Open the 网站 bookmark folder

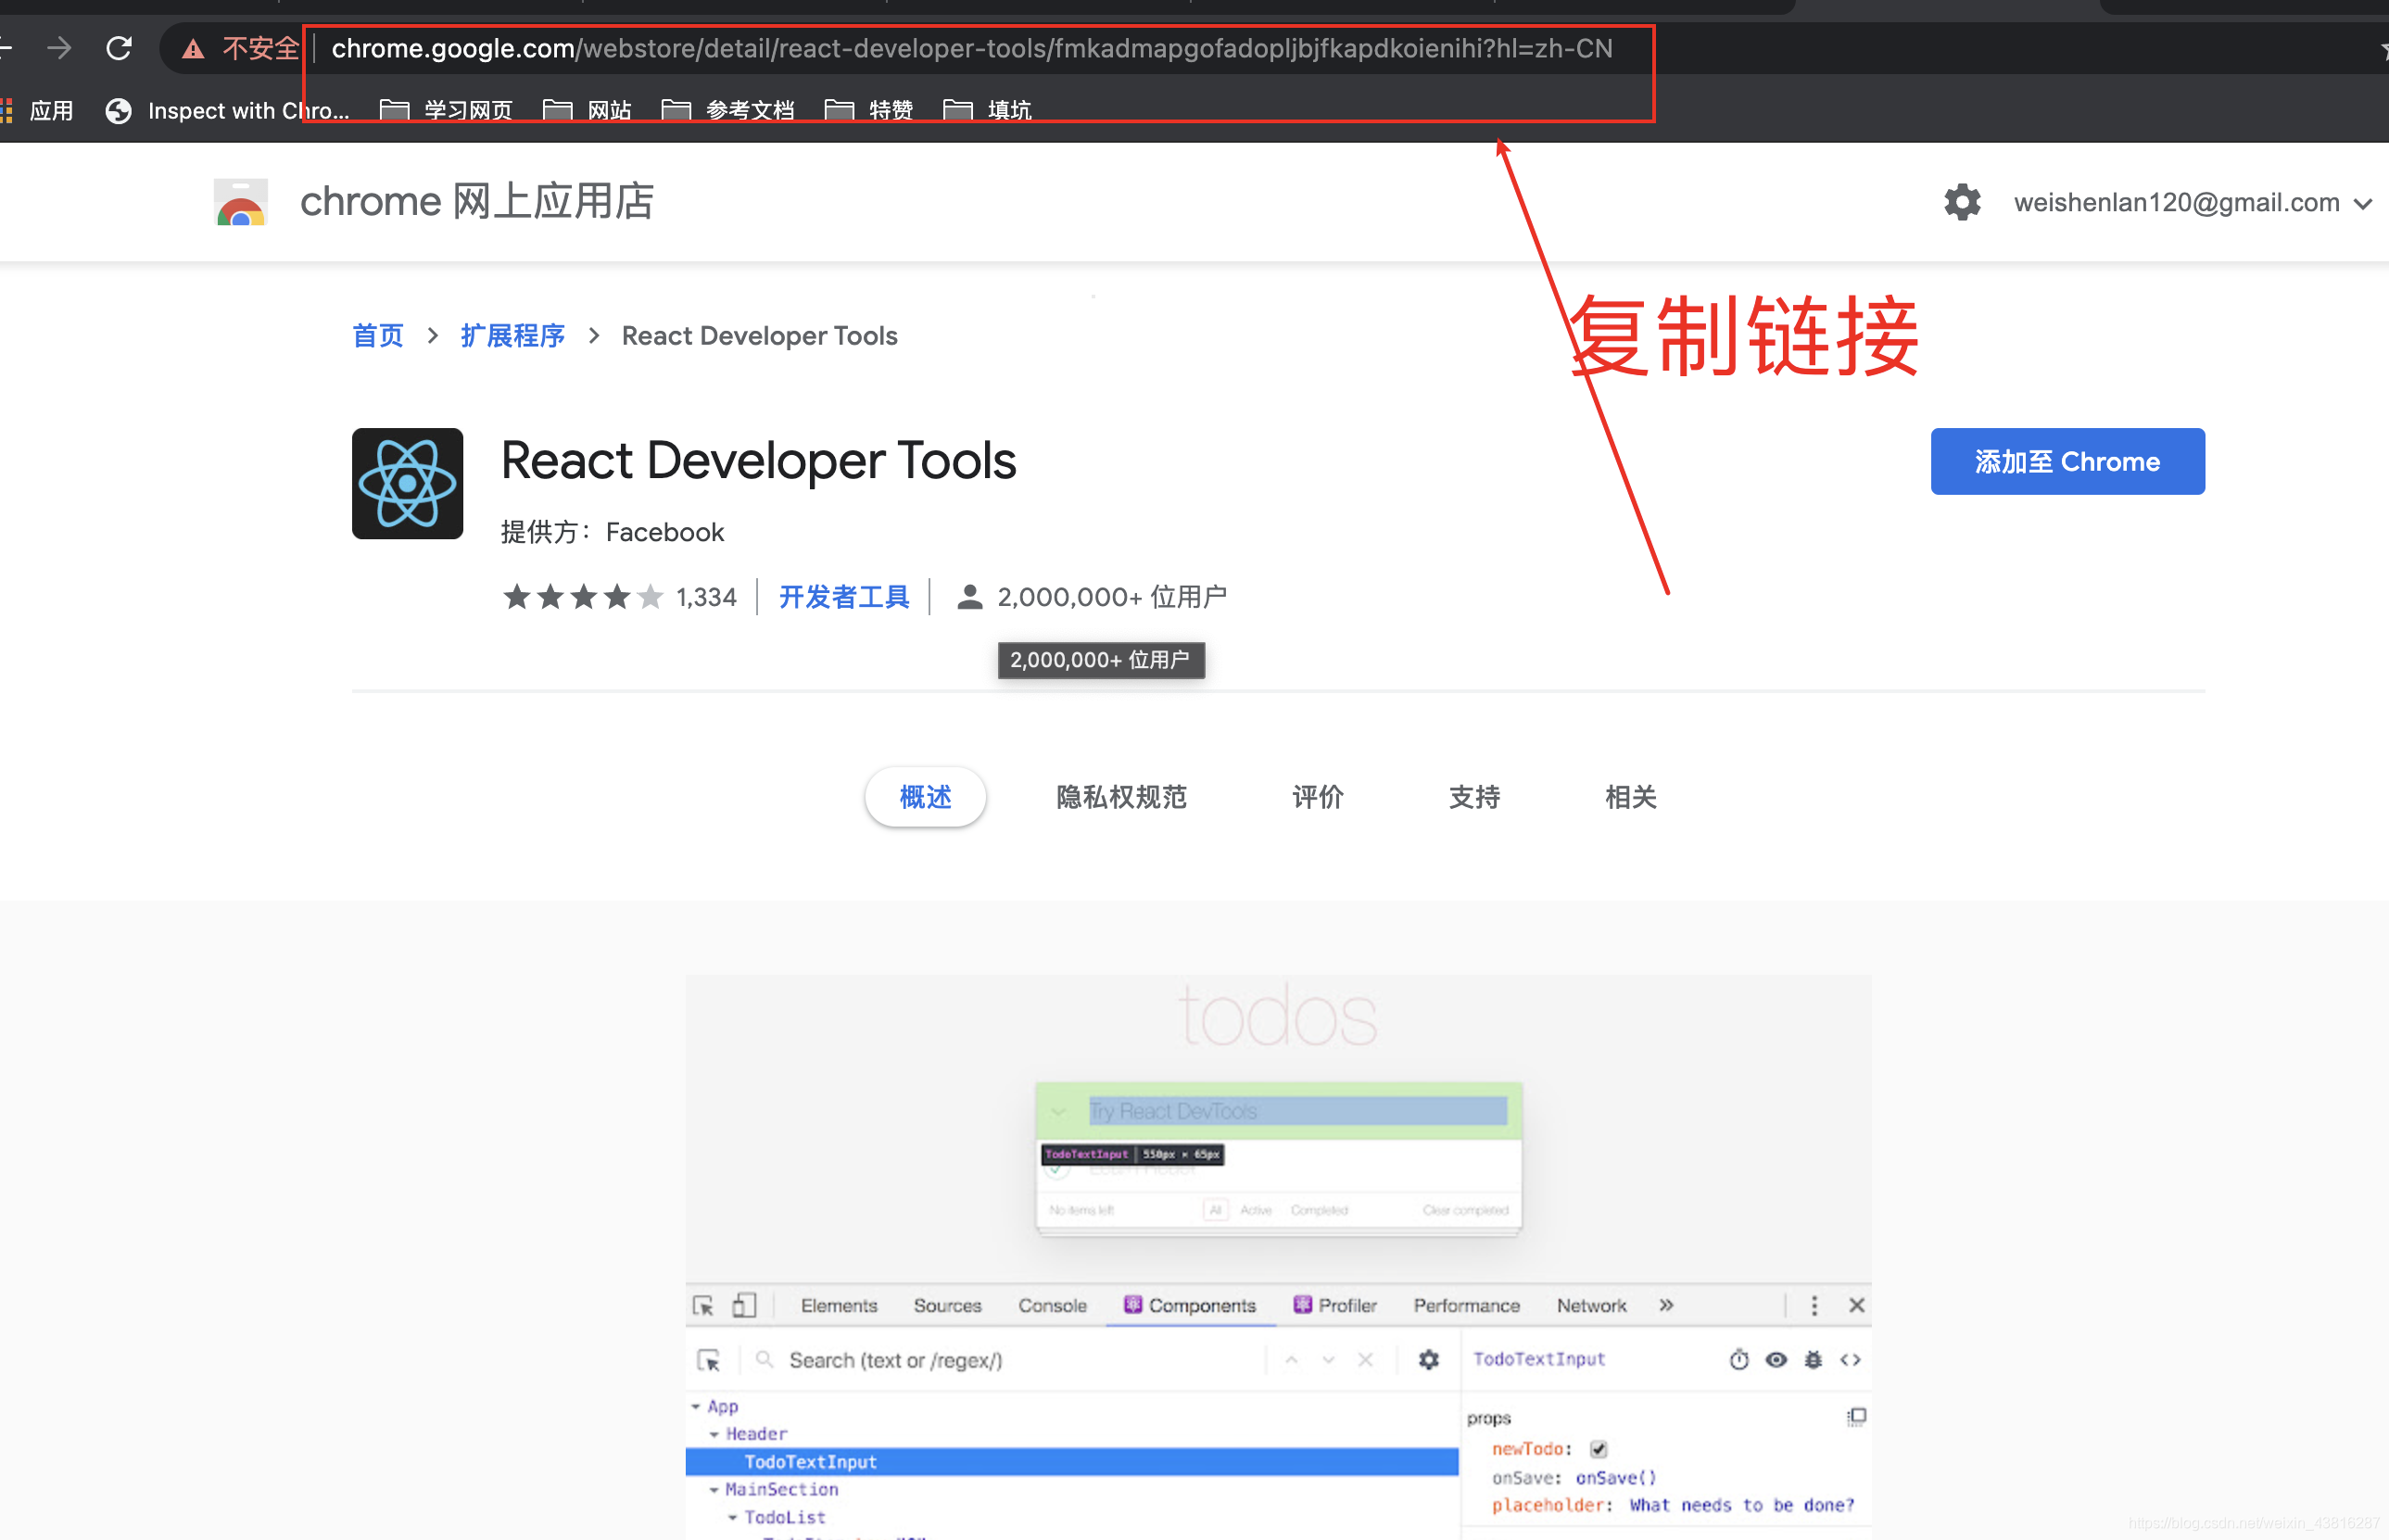click(588, 110)
